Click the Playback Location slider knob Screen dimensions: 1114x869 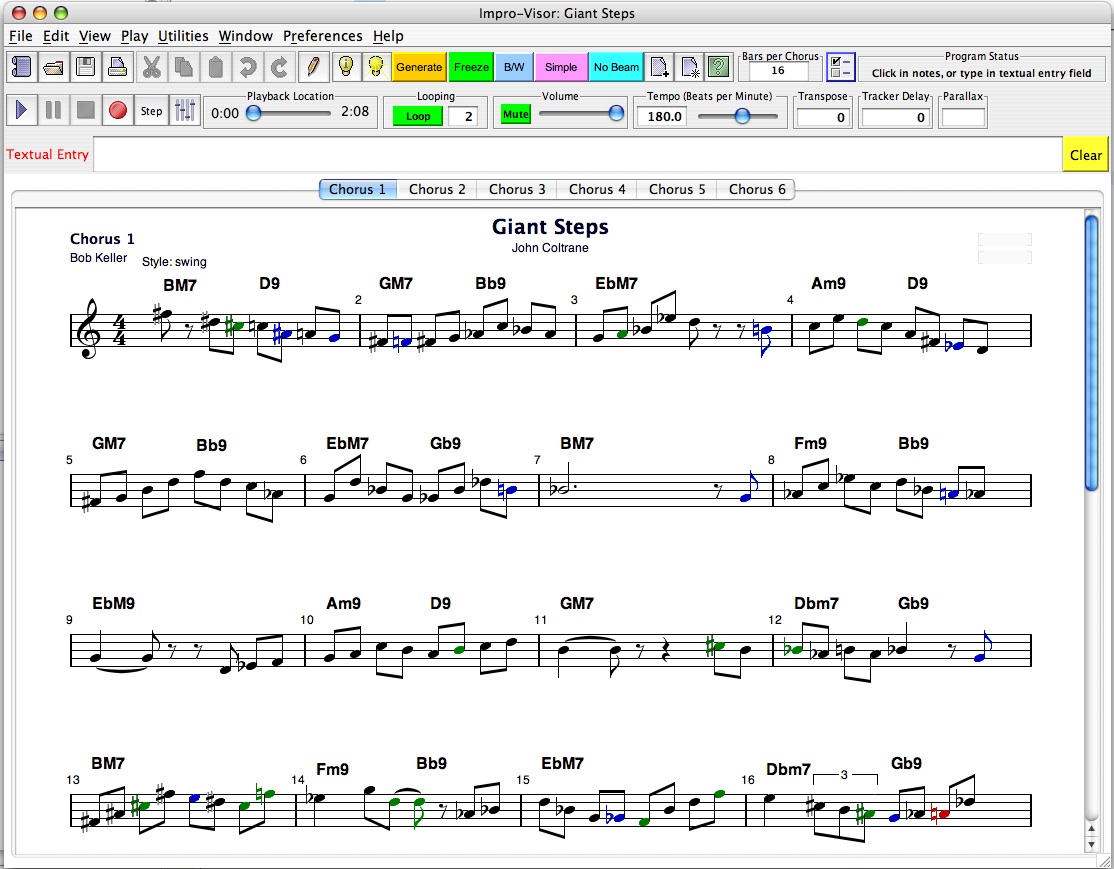coord(254,113)
